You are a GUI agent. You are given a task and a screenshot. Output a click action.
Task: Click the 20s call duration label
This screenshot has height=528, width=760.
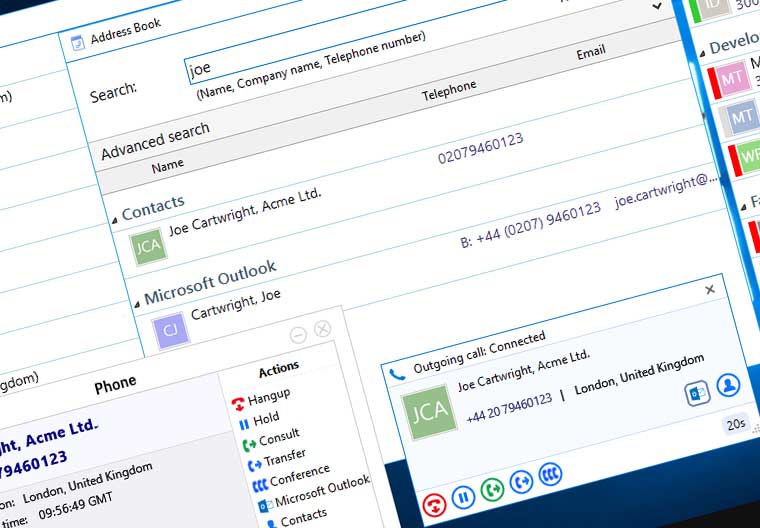pos(735,424)
